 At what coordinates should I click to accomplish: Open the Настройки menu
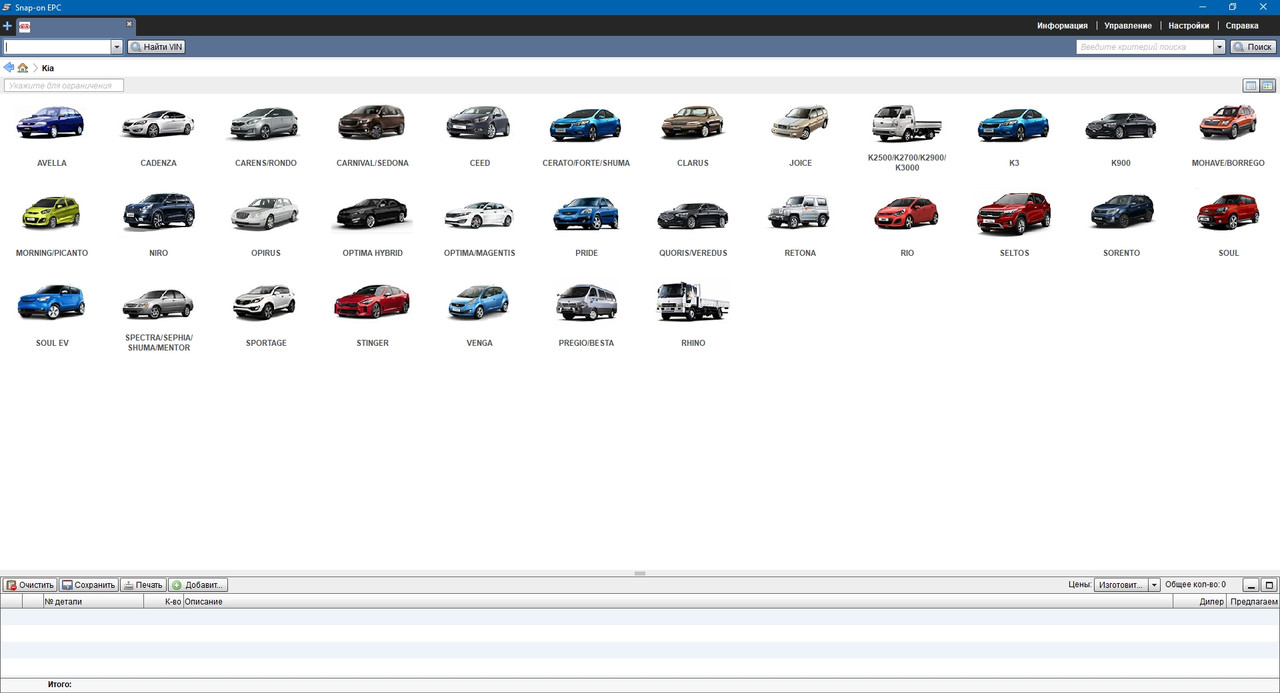point(1189,26)
